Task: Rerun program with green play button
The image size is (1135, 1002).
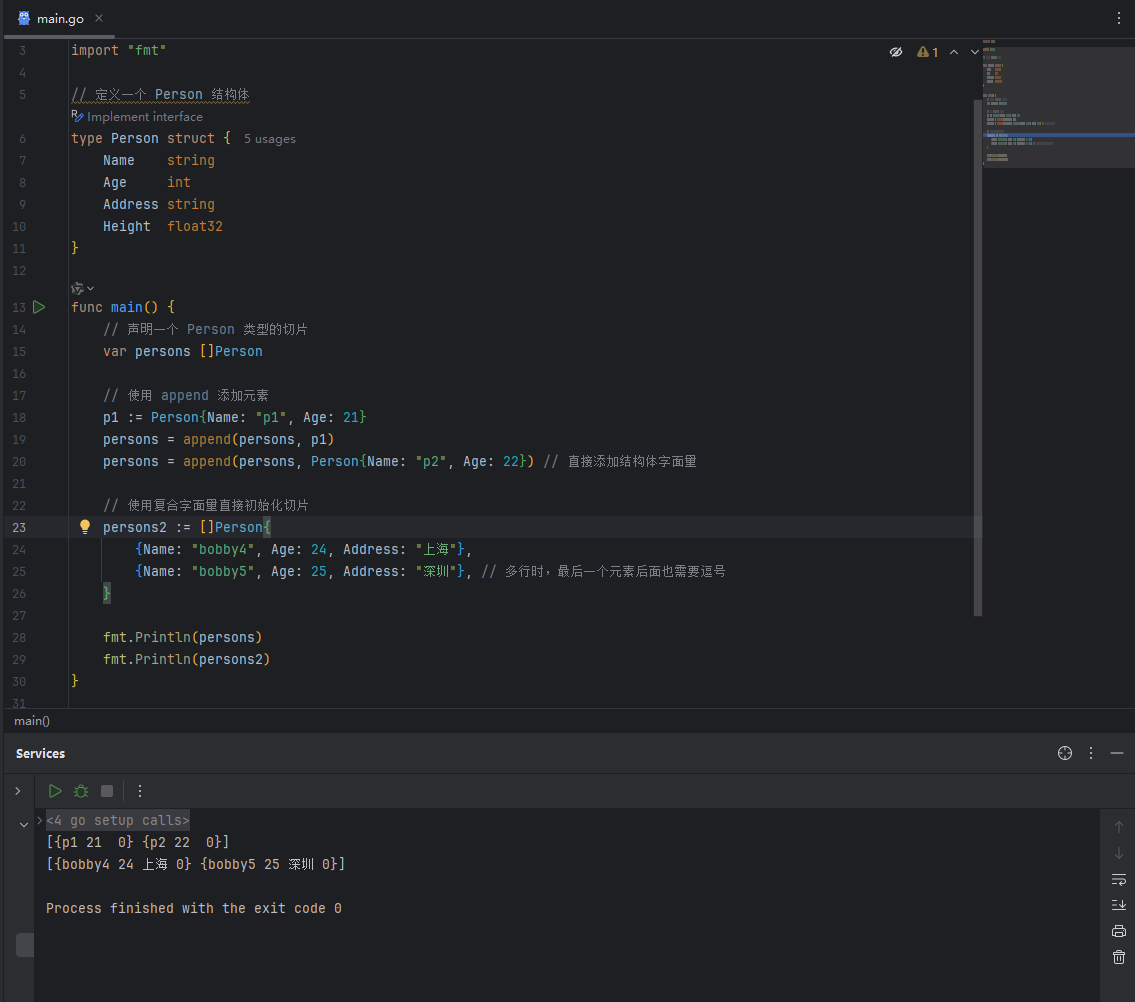Action: point(54,791)
